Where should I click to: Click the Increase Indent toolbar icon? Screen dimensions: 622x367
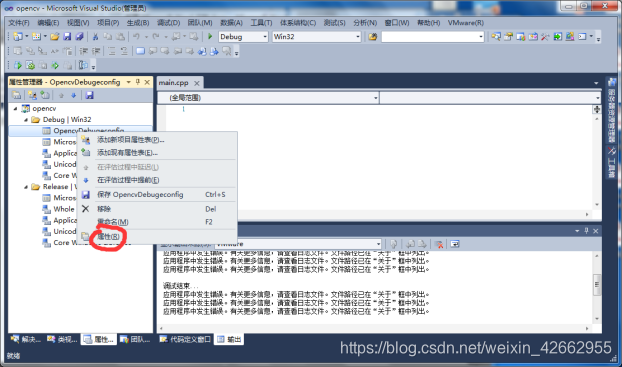(96, 51)
